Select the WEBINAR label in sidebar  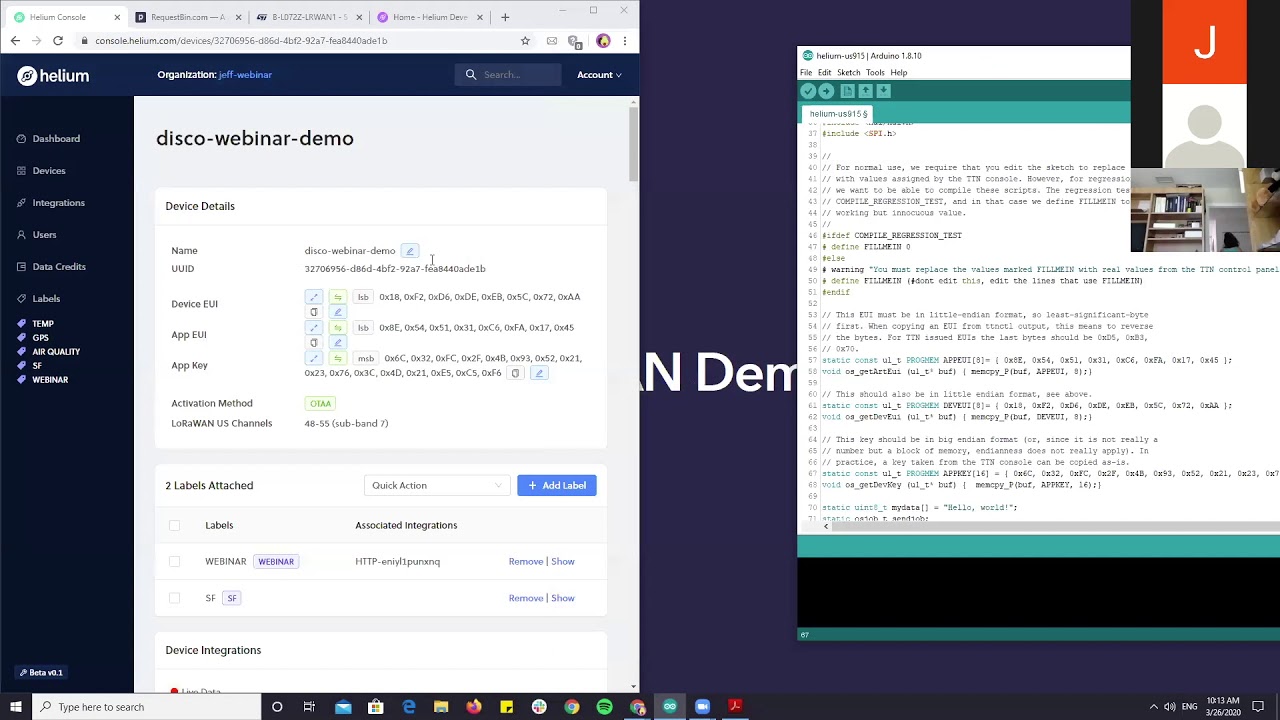[x=43, y=380]
